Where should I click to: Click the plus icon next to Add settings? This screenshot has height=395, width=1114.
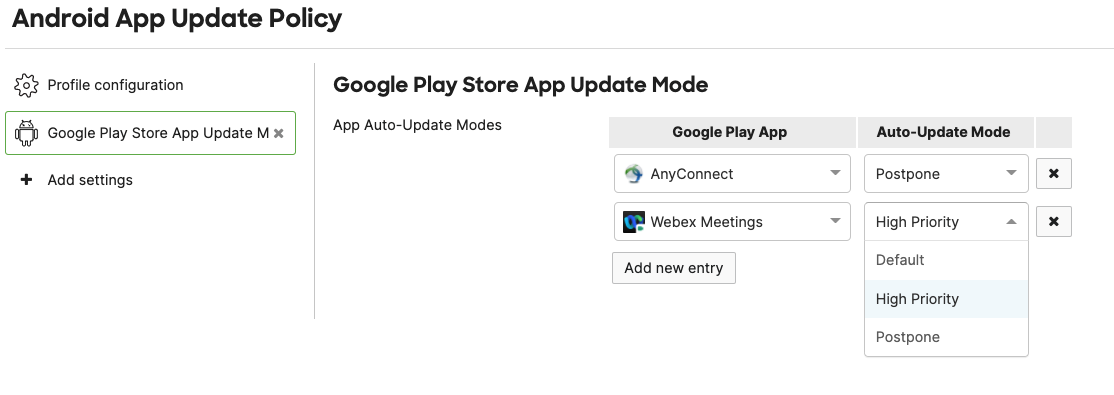pos(26,180)
